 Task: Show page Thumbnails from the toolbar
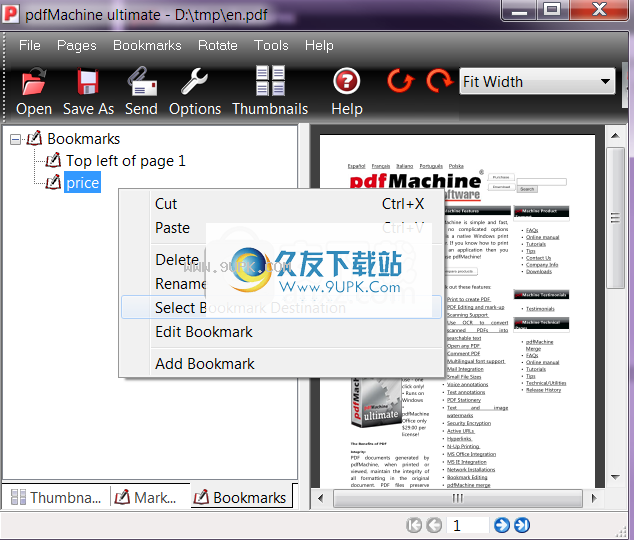coord(270,81)
